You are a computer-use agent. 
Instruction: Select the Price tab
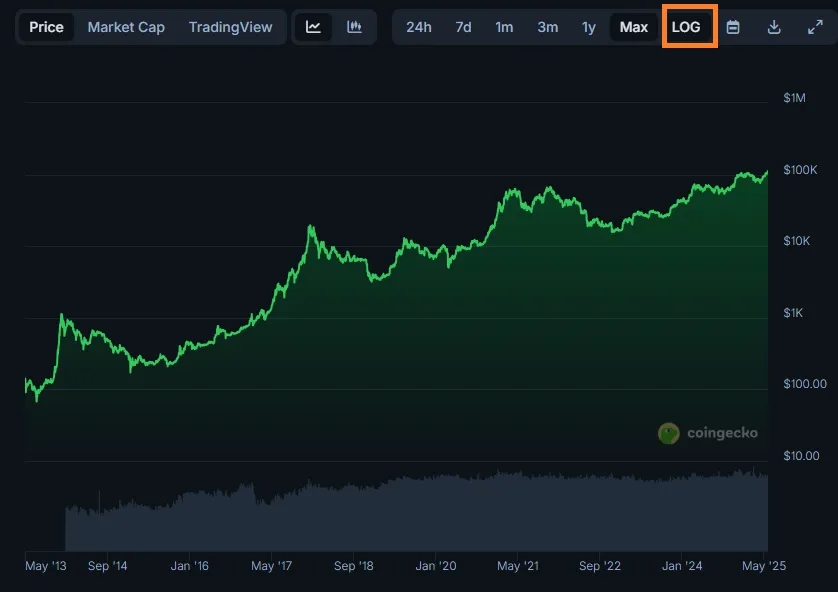(46, 27)
